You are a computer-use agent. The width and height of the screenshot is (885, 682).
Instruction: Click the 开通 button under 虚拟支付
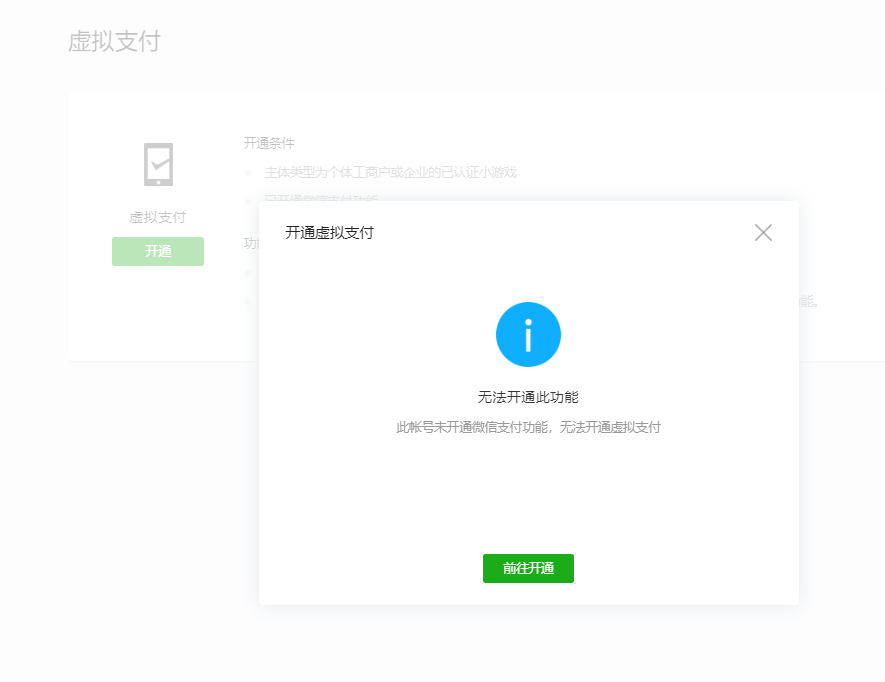(x=158, y=251)
